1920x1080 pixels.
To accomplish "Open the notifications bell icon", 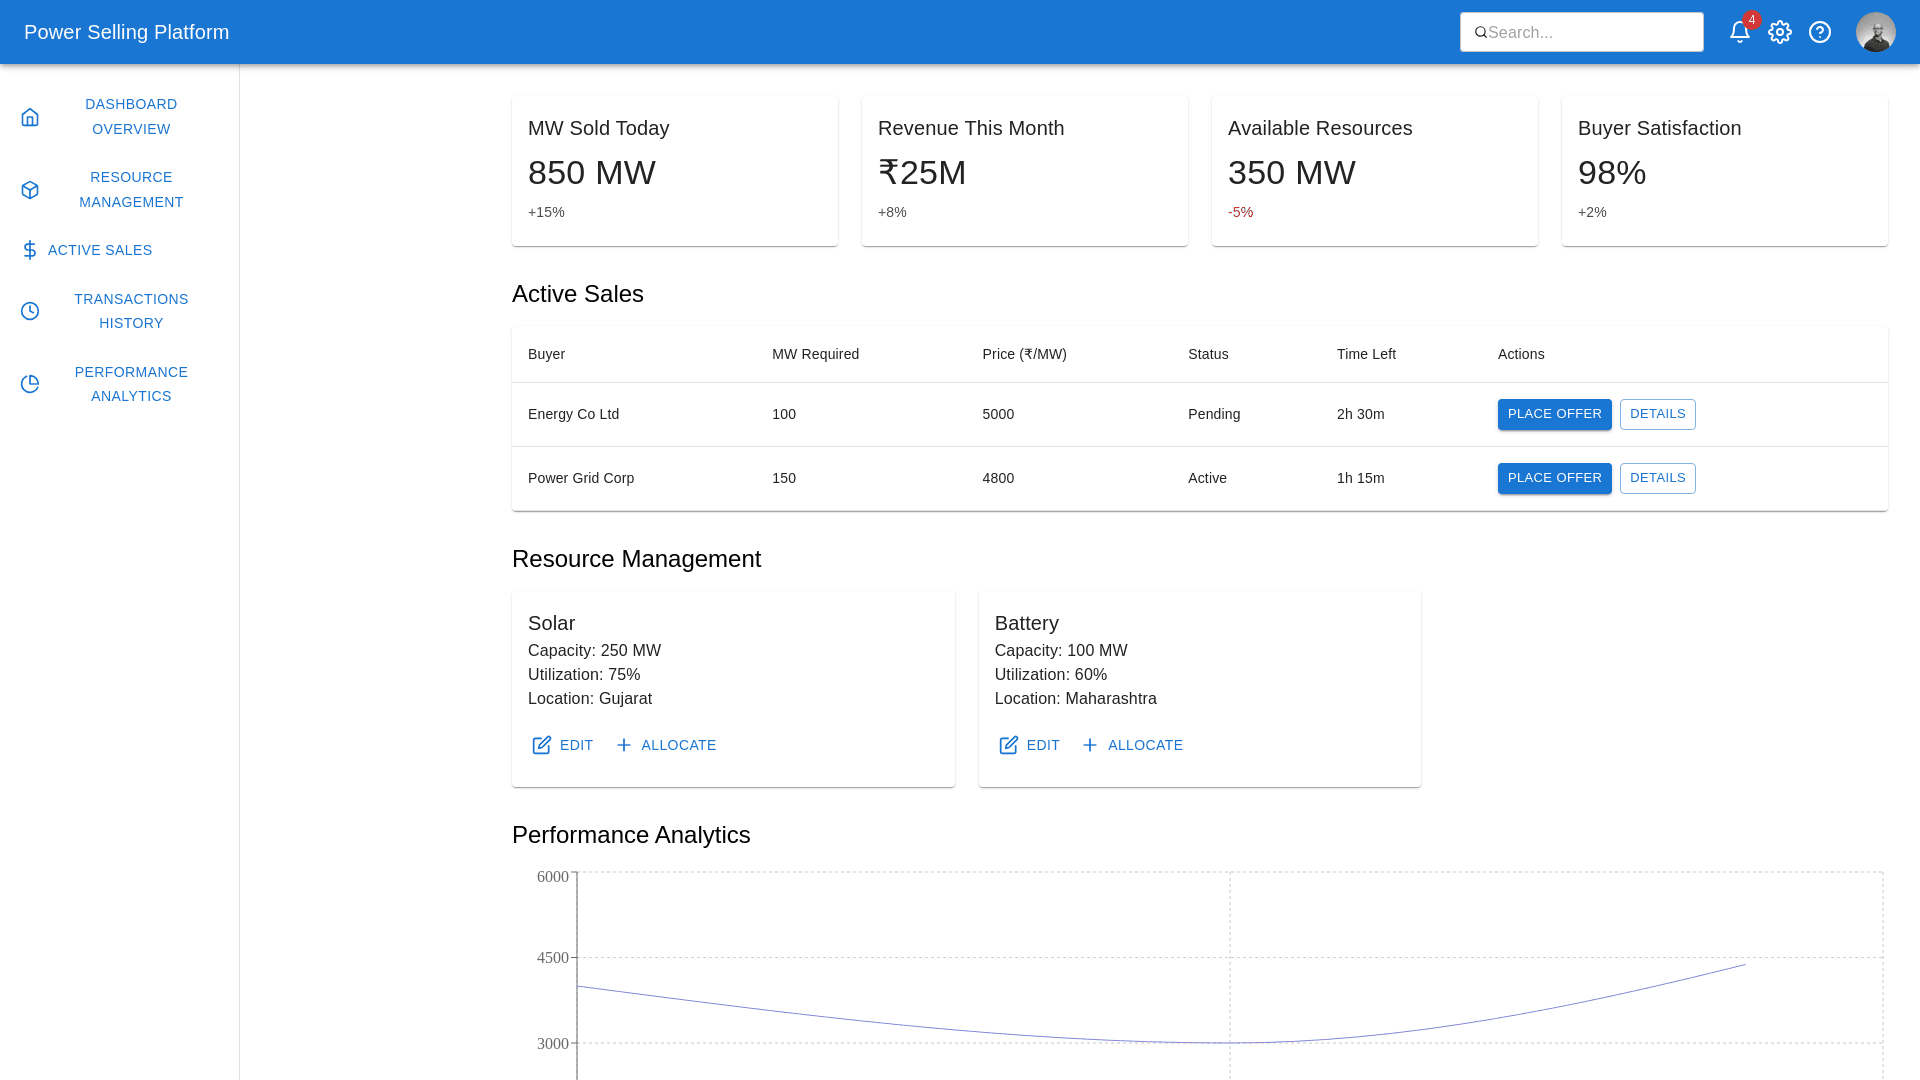I will (x=1739, y=32).
